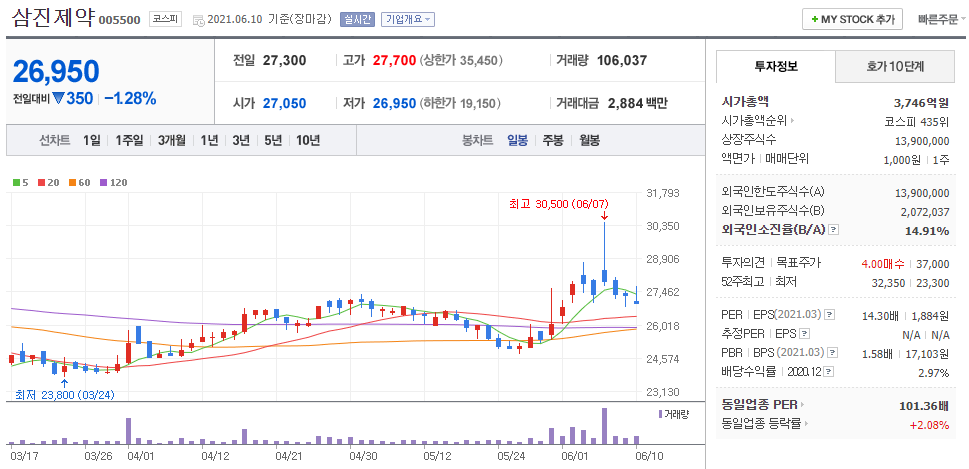Open help icon next to PER EPS(2021.03)
The height and width of the screenshot is (469, 969).
tap(829, 315)
